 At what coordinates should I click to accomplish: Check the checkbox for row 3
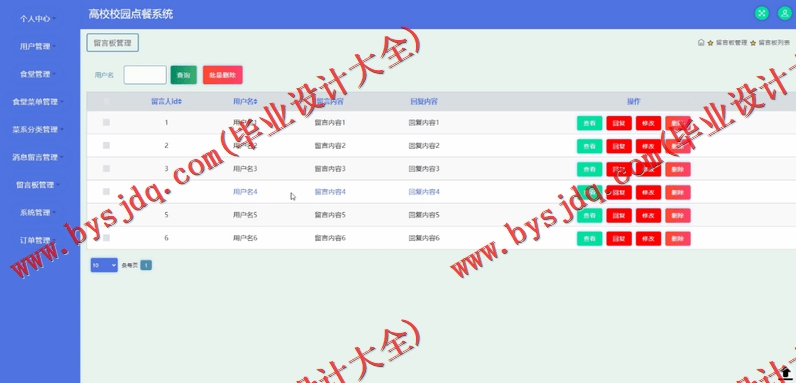coord(106,169)
